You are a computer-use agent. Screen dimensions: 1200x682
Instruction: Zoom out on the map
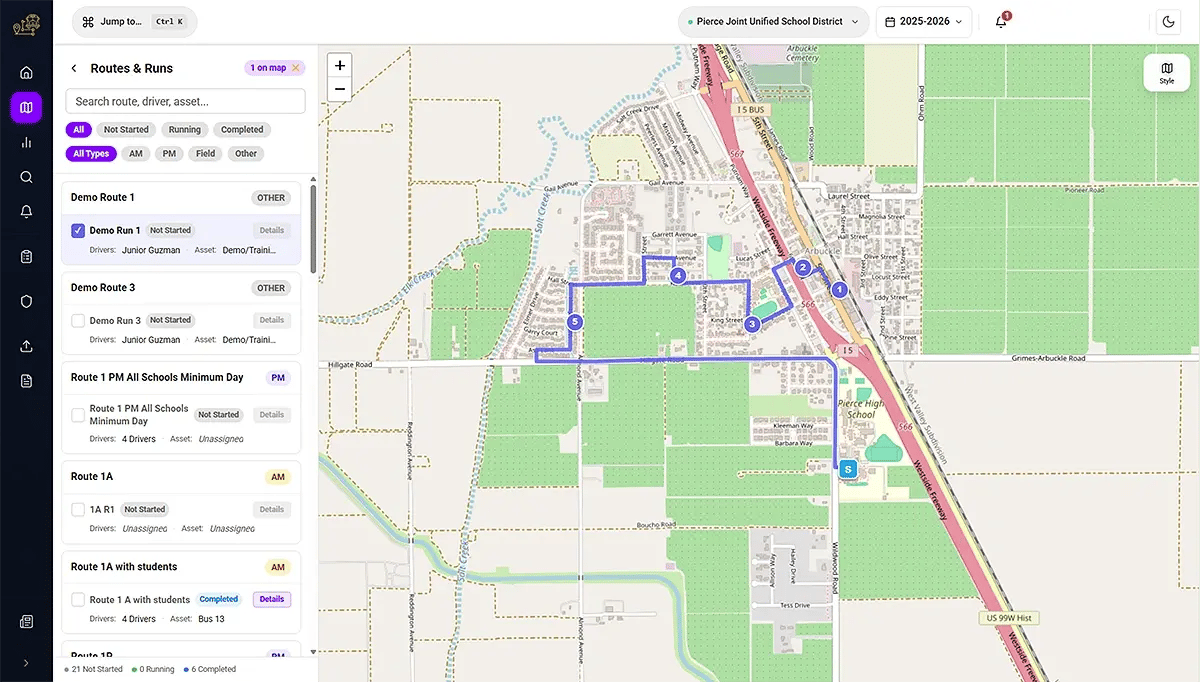(x=340, y=89)
